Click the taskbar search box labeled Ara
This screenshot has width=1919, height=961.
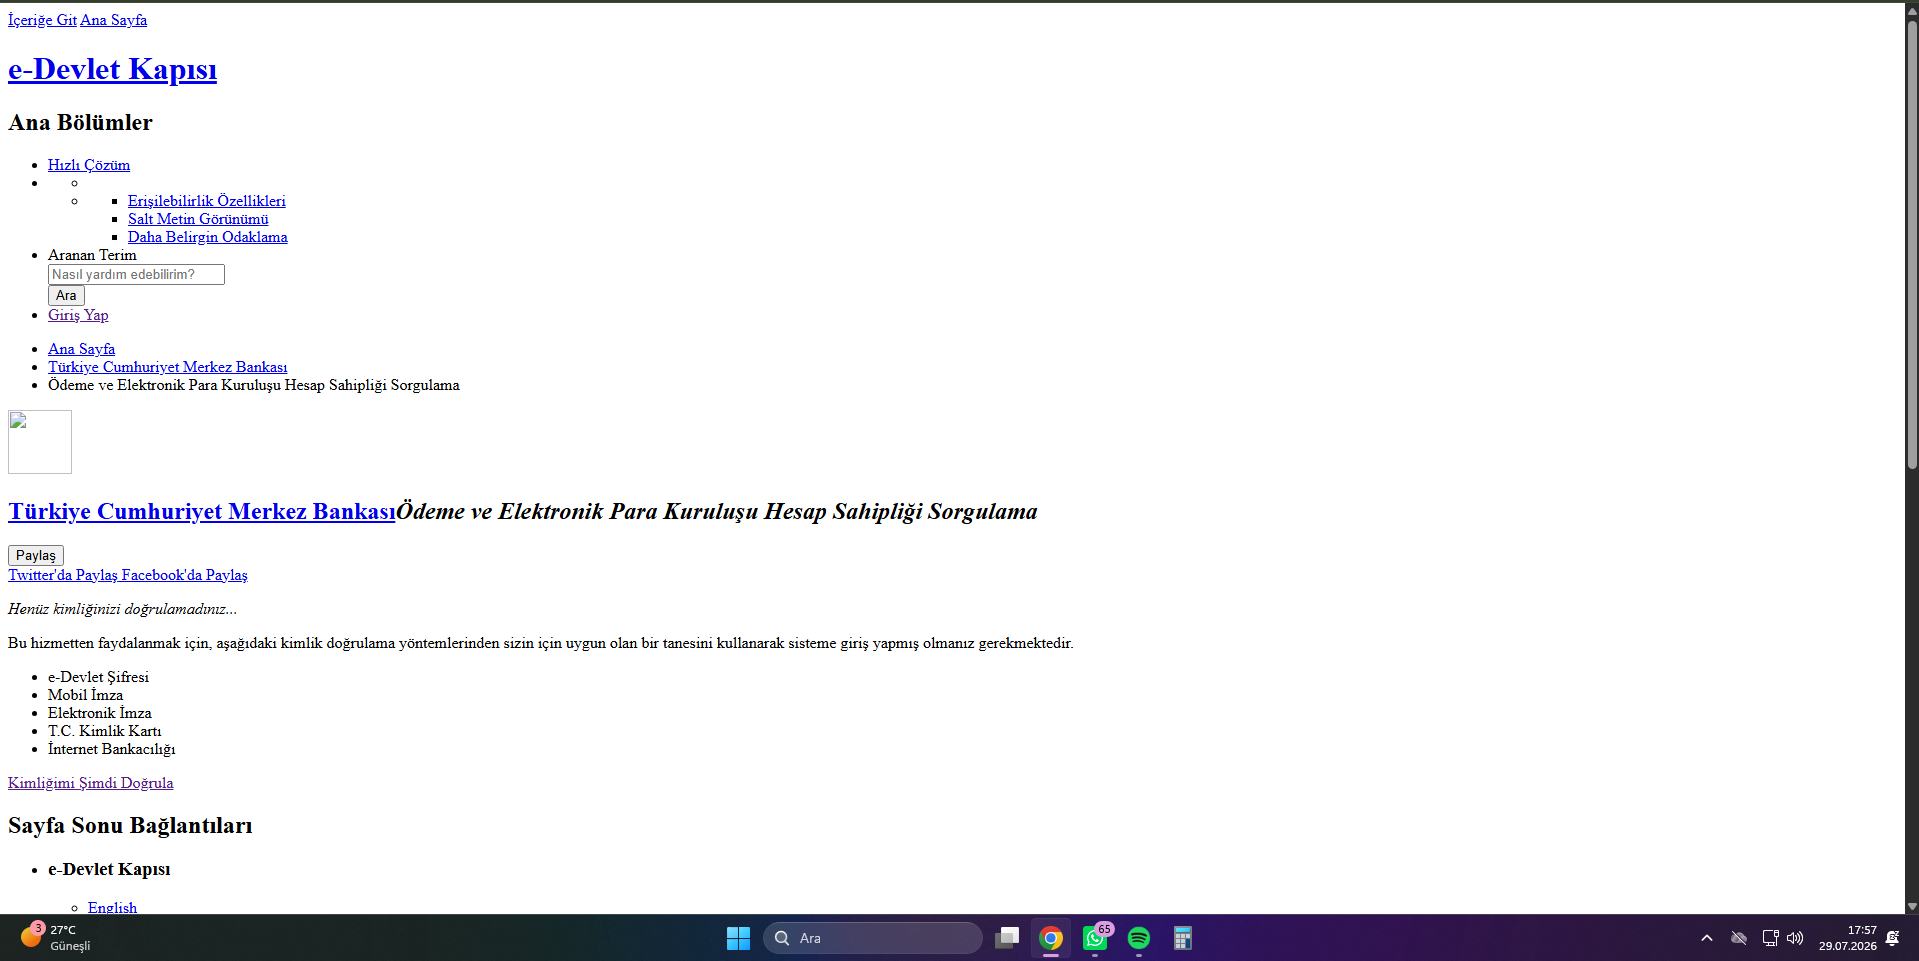[873, 938]
